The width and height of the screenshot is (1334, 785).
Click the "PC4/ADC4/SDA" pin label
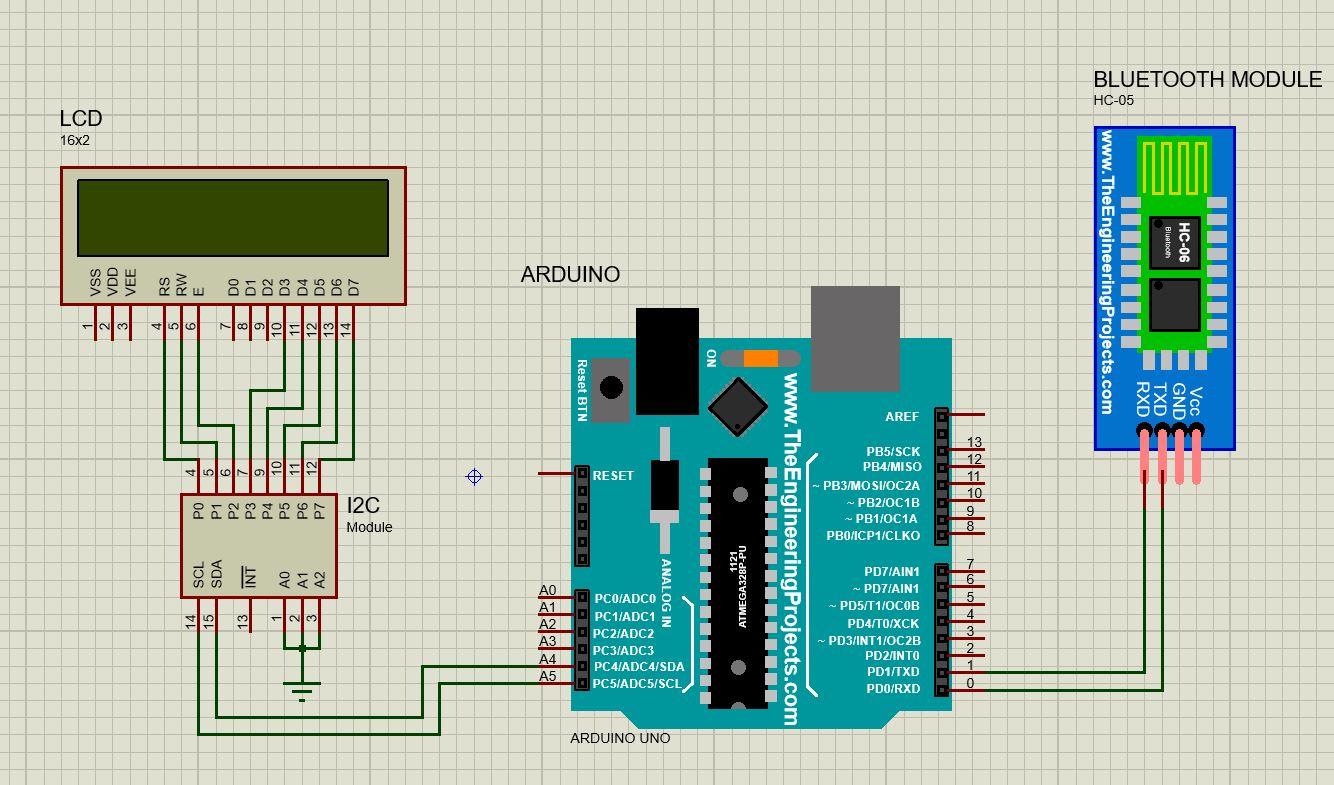[x=638, y=667]
